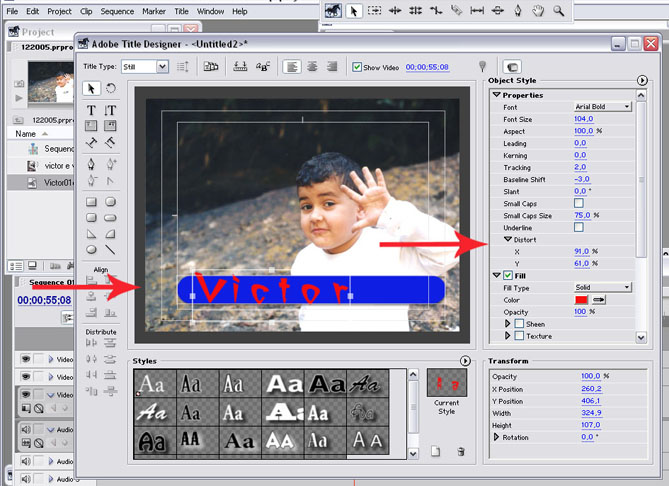
Task: Open the Font dropdown showing Arial Bold
Action: click(x=603, y=107)
